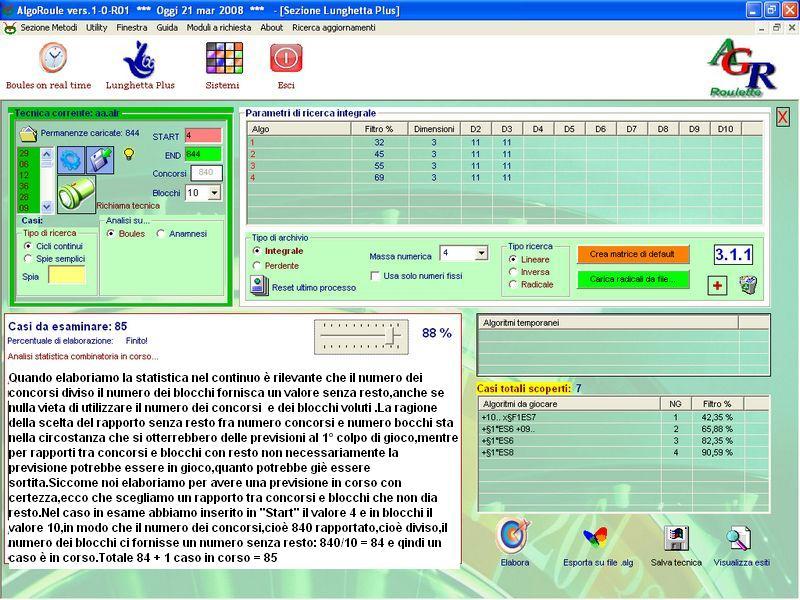Open the Guida menu
The image size is (800, 600).
click(167, 28)
